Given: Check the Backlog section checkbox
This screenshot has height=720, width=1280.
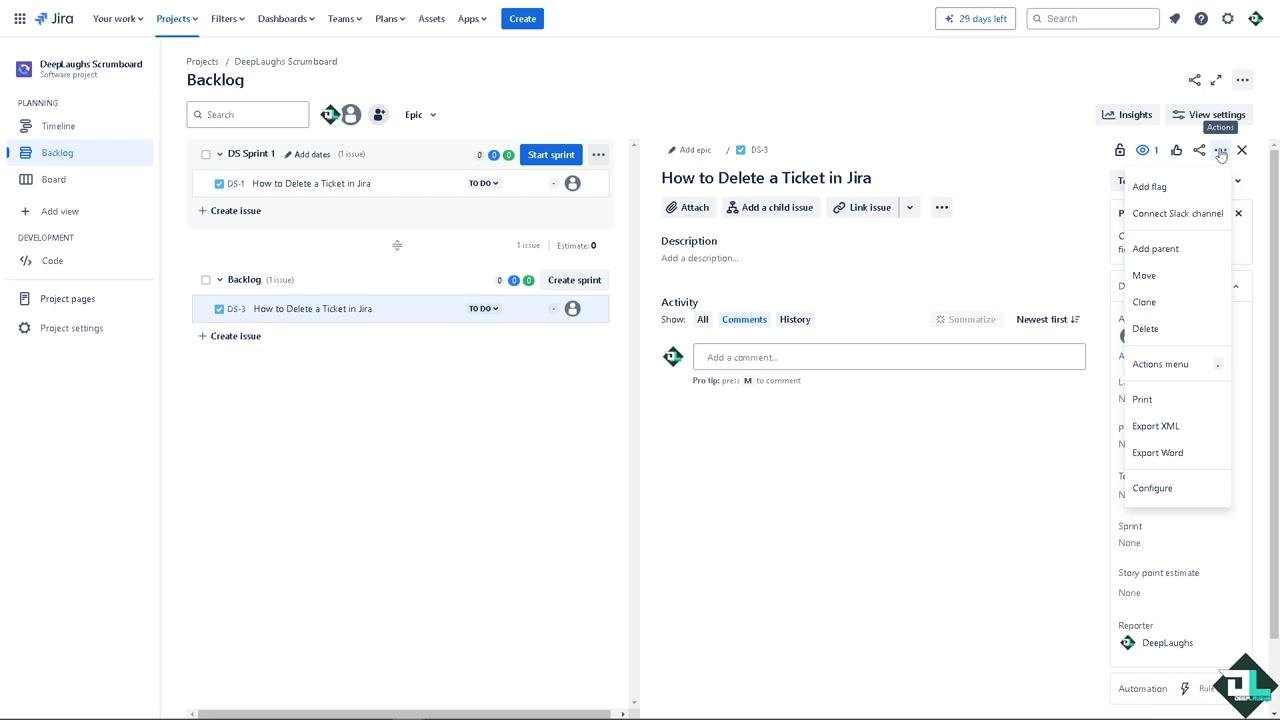Looking at the screenshot, I should point(206,280).
